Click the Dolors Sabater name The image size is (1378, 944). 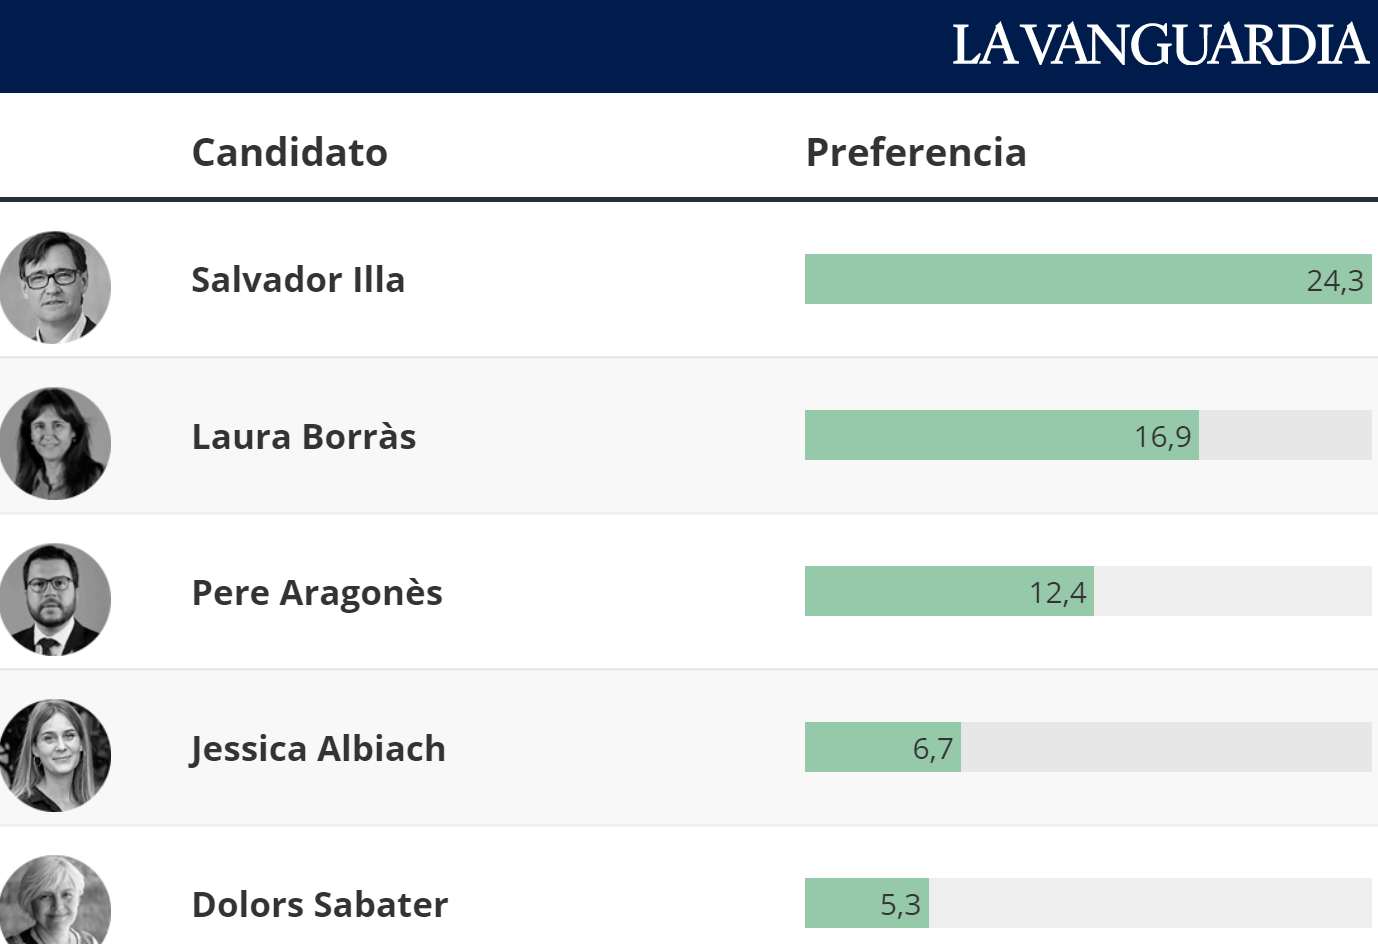point(319,905)
